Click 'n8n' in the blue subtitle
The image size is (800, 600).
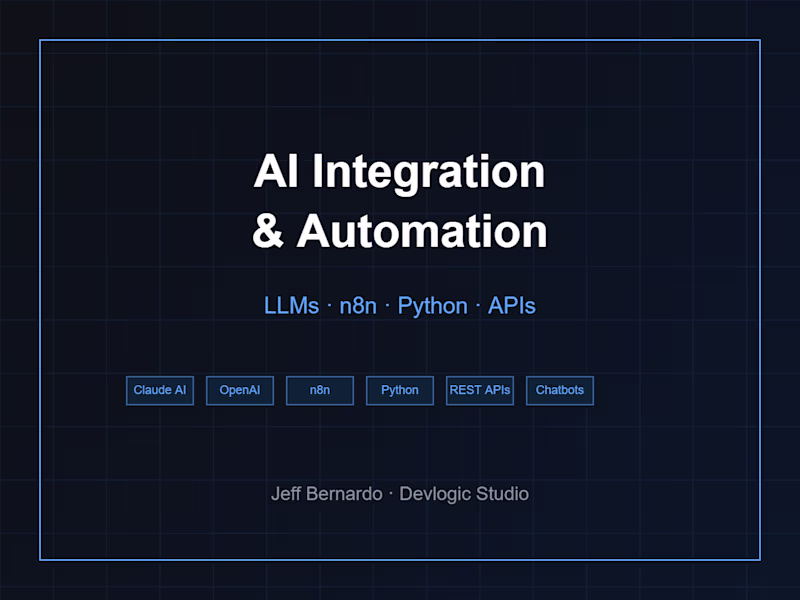(x=358, y=306)
